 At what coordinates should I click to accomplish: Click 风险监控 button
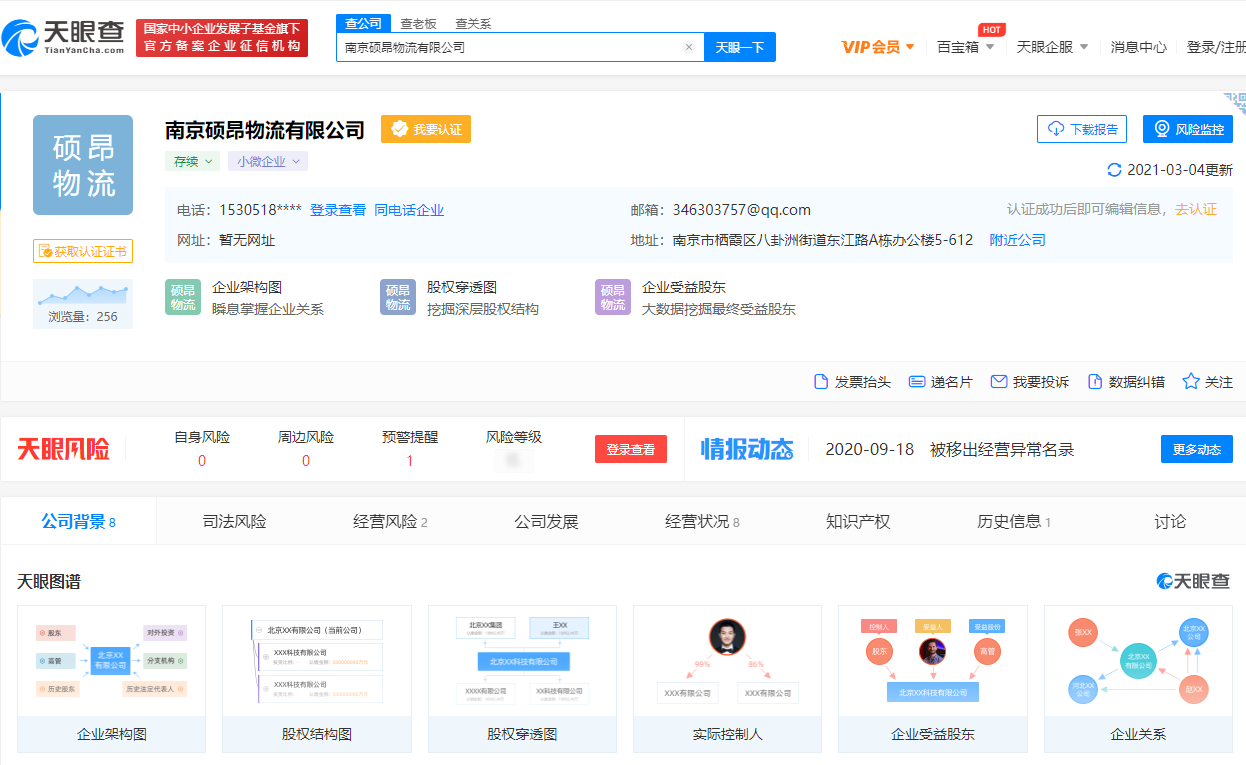tap(1188, 129)
